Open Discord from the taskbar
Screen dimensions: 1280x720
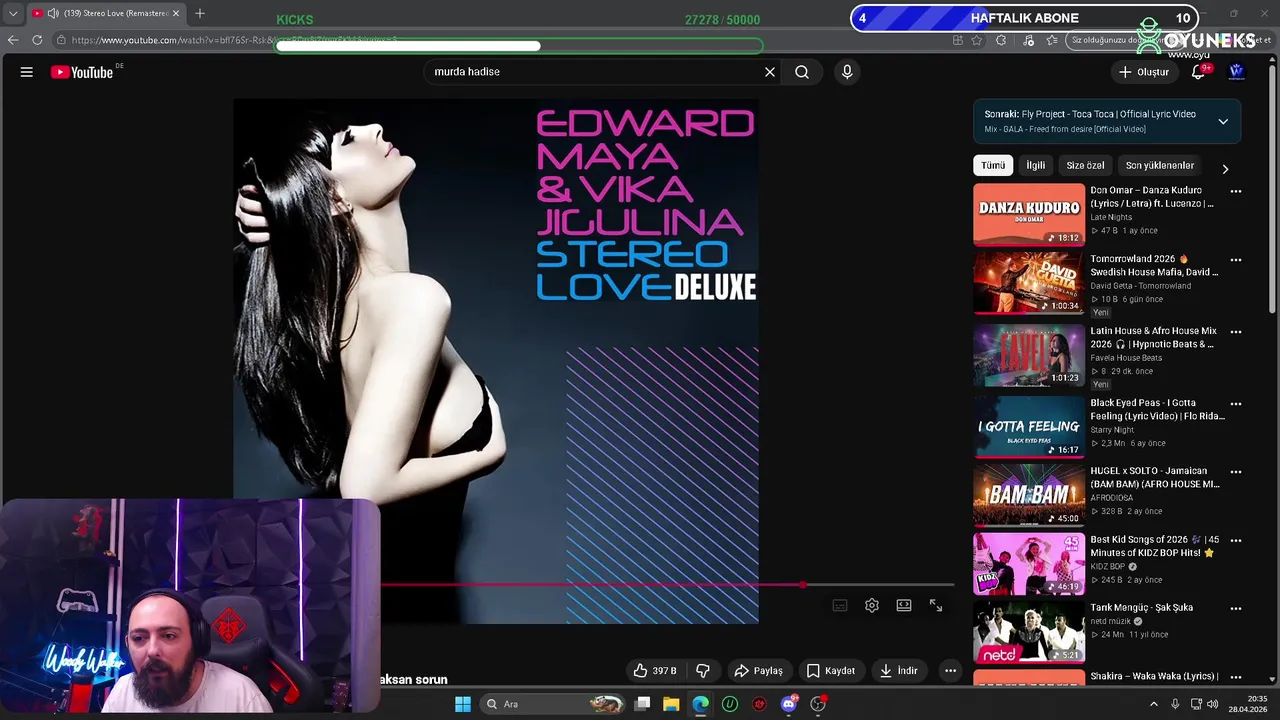pyautogui.click(x=789, y=704)
